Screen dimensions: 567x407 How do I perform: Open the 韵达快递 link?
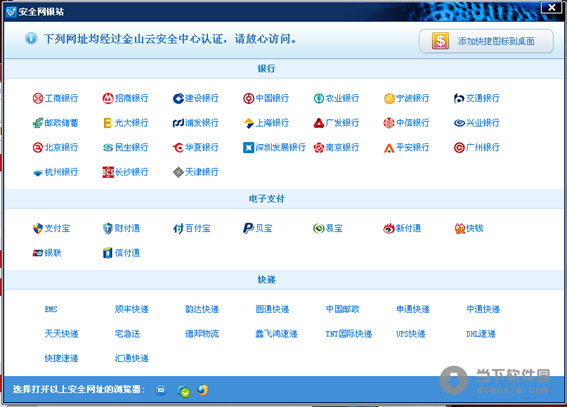(202, 309)
